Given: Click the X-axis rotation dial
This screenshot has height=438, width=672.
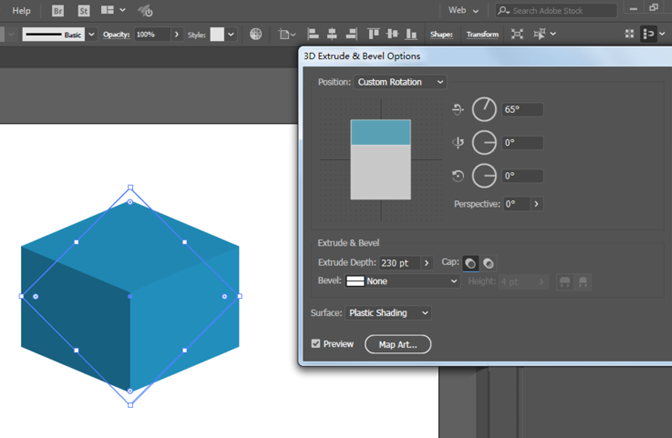Looking at the screenshot, I should click(x=484, y=109).
